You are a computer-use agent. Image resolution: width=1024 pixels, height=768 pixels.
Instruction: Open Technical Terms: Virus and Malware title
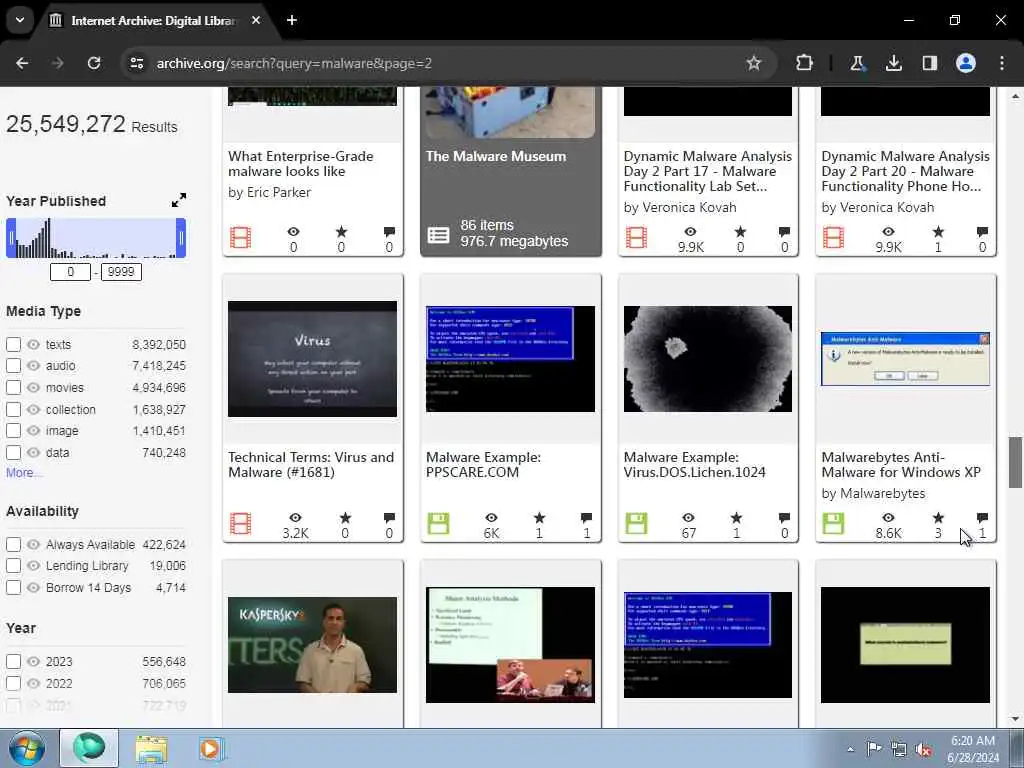click(x=311, y=464)
